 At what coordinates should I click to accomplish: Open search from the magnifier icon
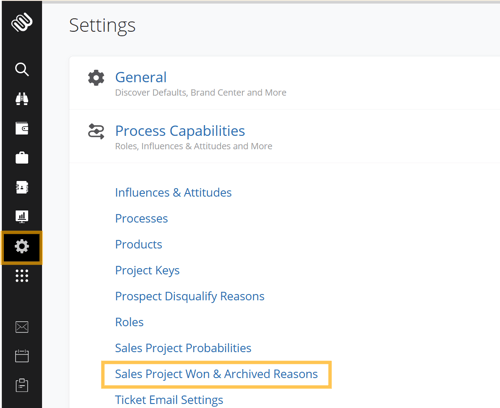click(22, 69)
